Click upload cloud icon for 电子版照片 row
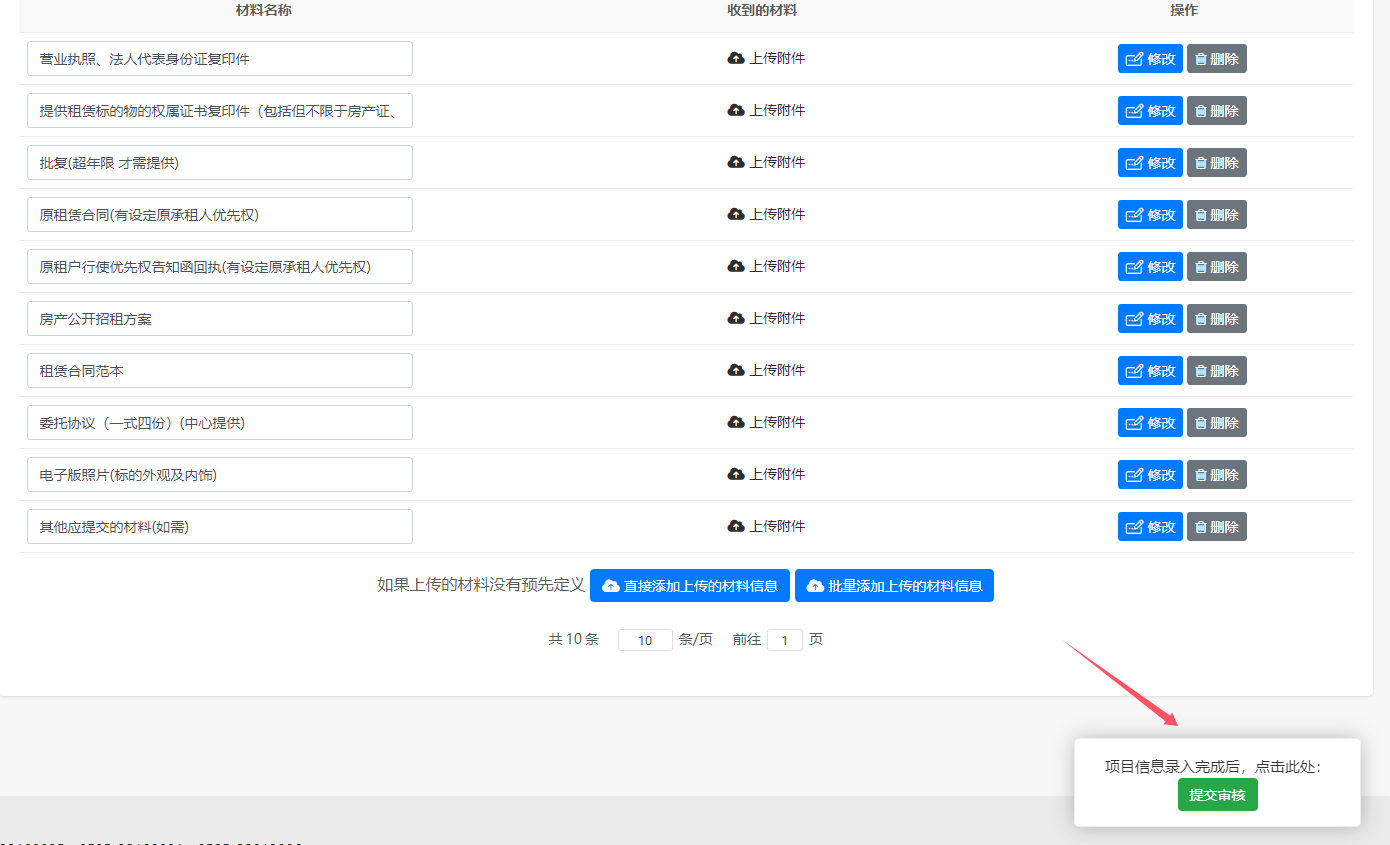Screen dimensions: 1390x845 [x=736, y=474]
